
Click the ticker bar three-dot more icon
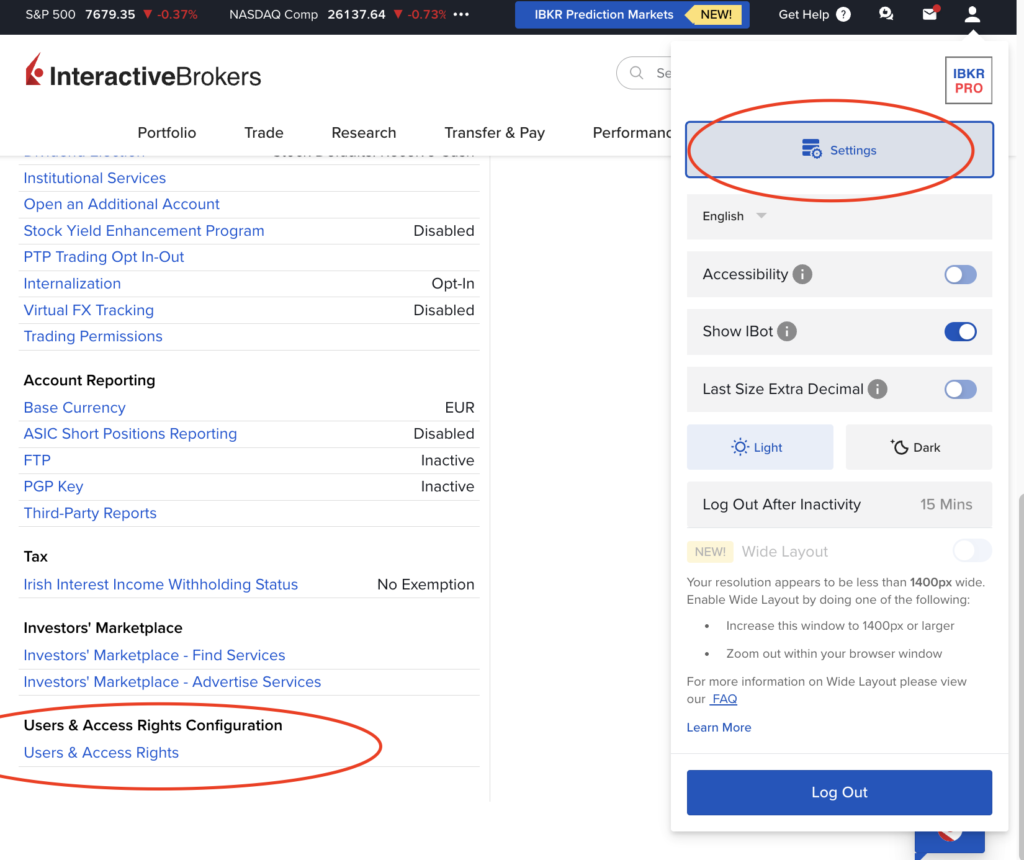(461, 14)
